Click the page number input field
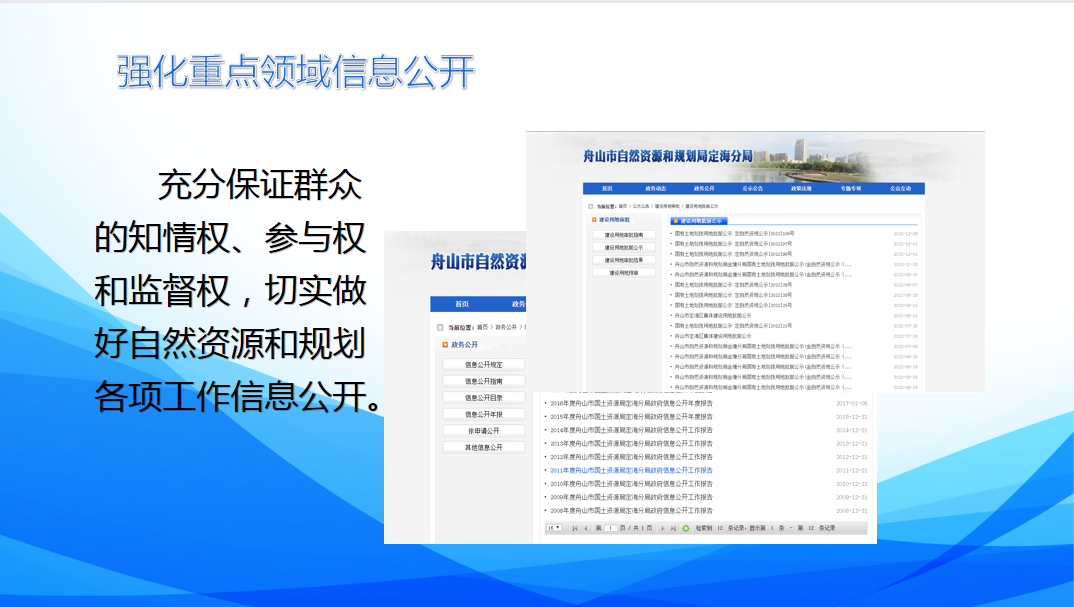The width and height of the screenshot is (1074, 607). pyautogui.click(x=611, y=528)
